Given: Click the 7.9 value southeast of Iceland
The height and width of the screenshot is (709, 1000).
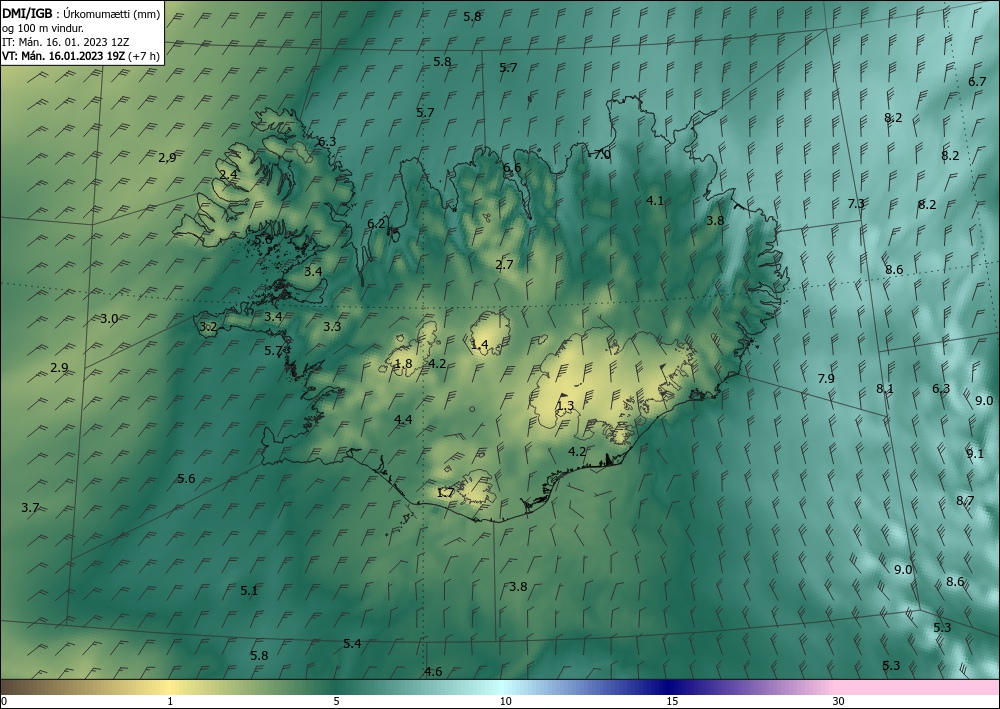Looking at the screenshot, I should click(827, 379).
